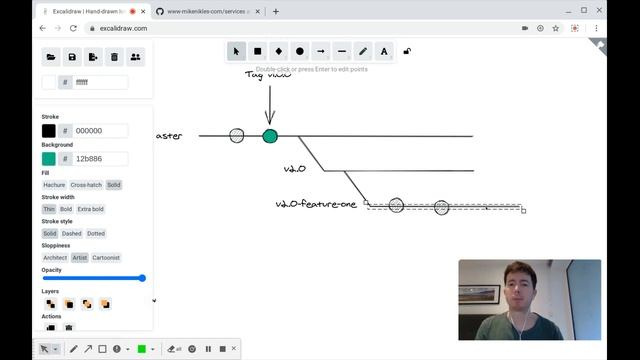Expand the recorder cursor tool dropdown
The width and height of the screenshot is (640, 360).
tap(56, 349)
